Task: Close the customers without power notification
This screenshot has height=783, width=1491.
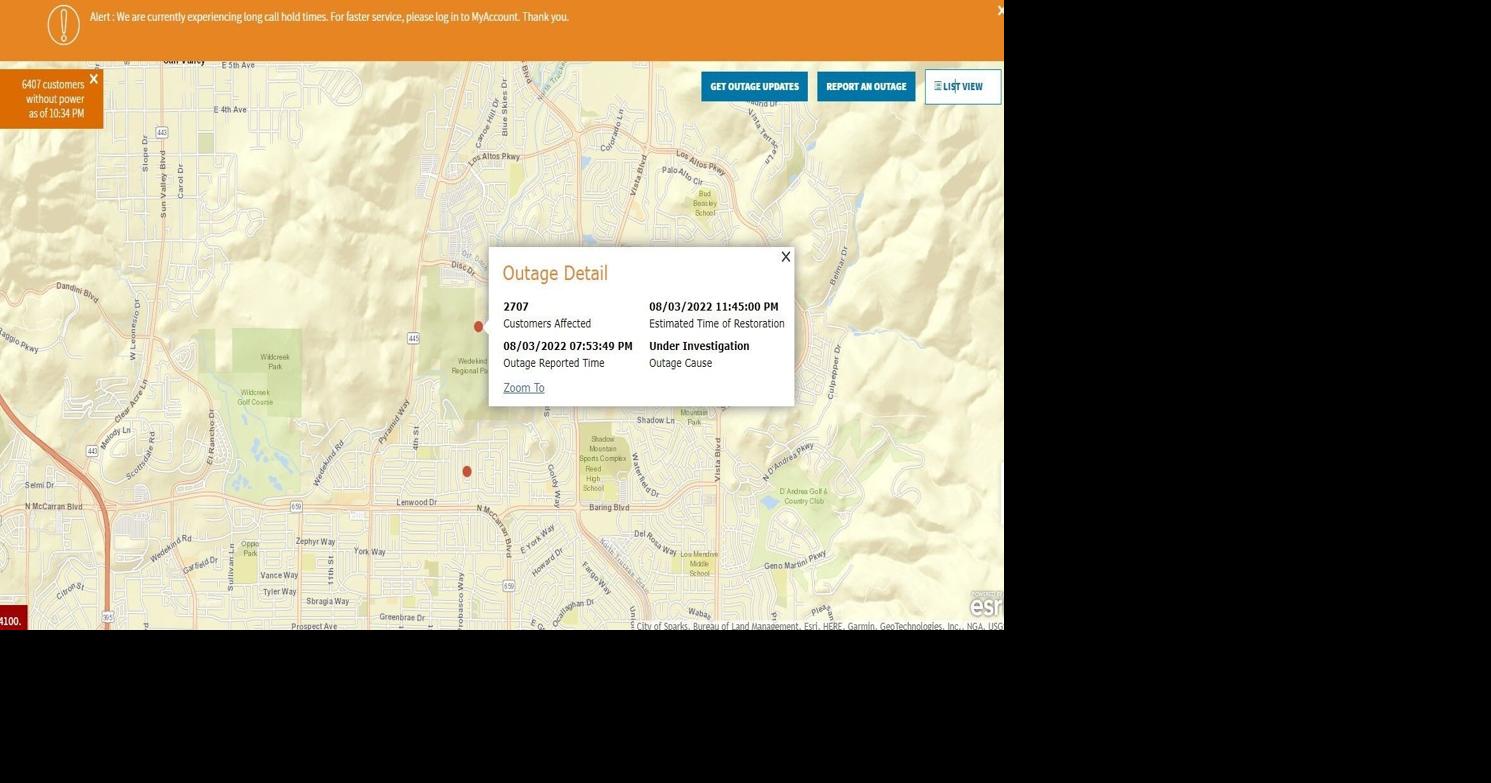Action: 93,79
